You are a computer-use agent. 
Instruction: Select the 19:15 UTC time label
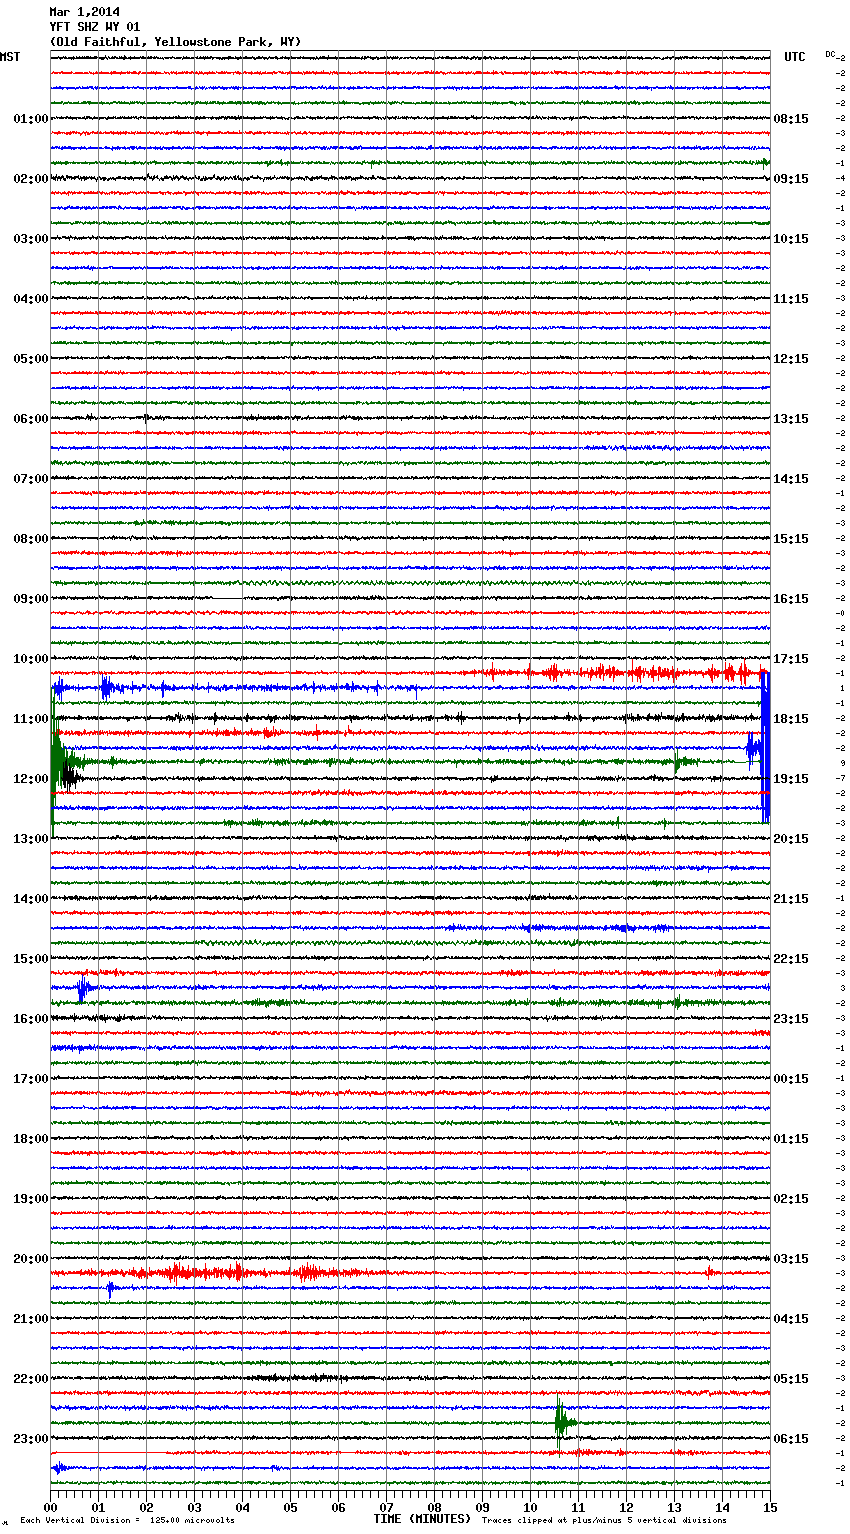(x=791, y=779)
